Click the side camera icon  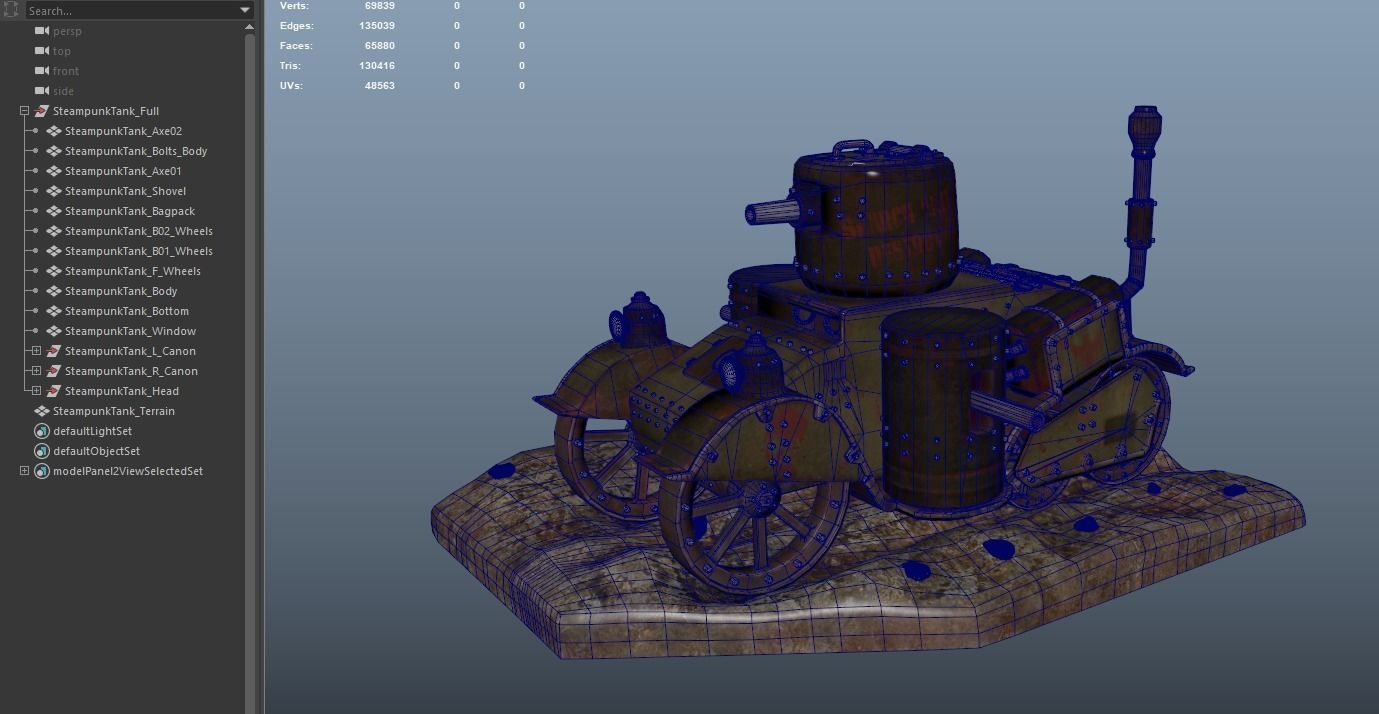41,91
